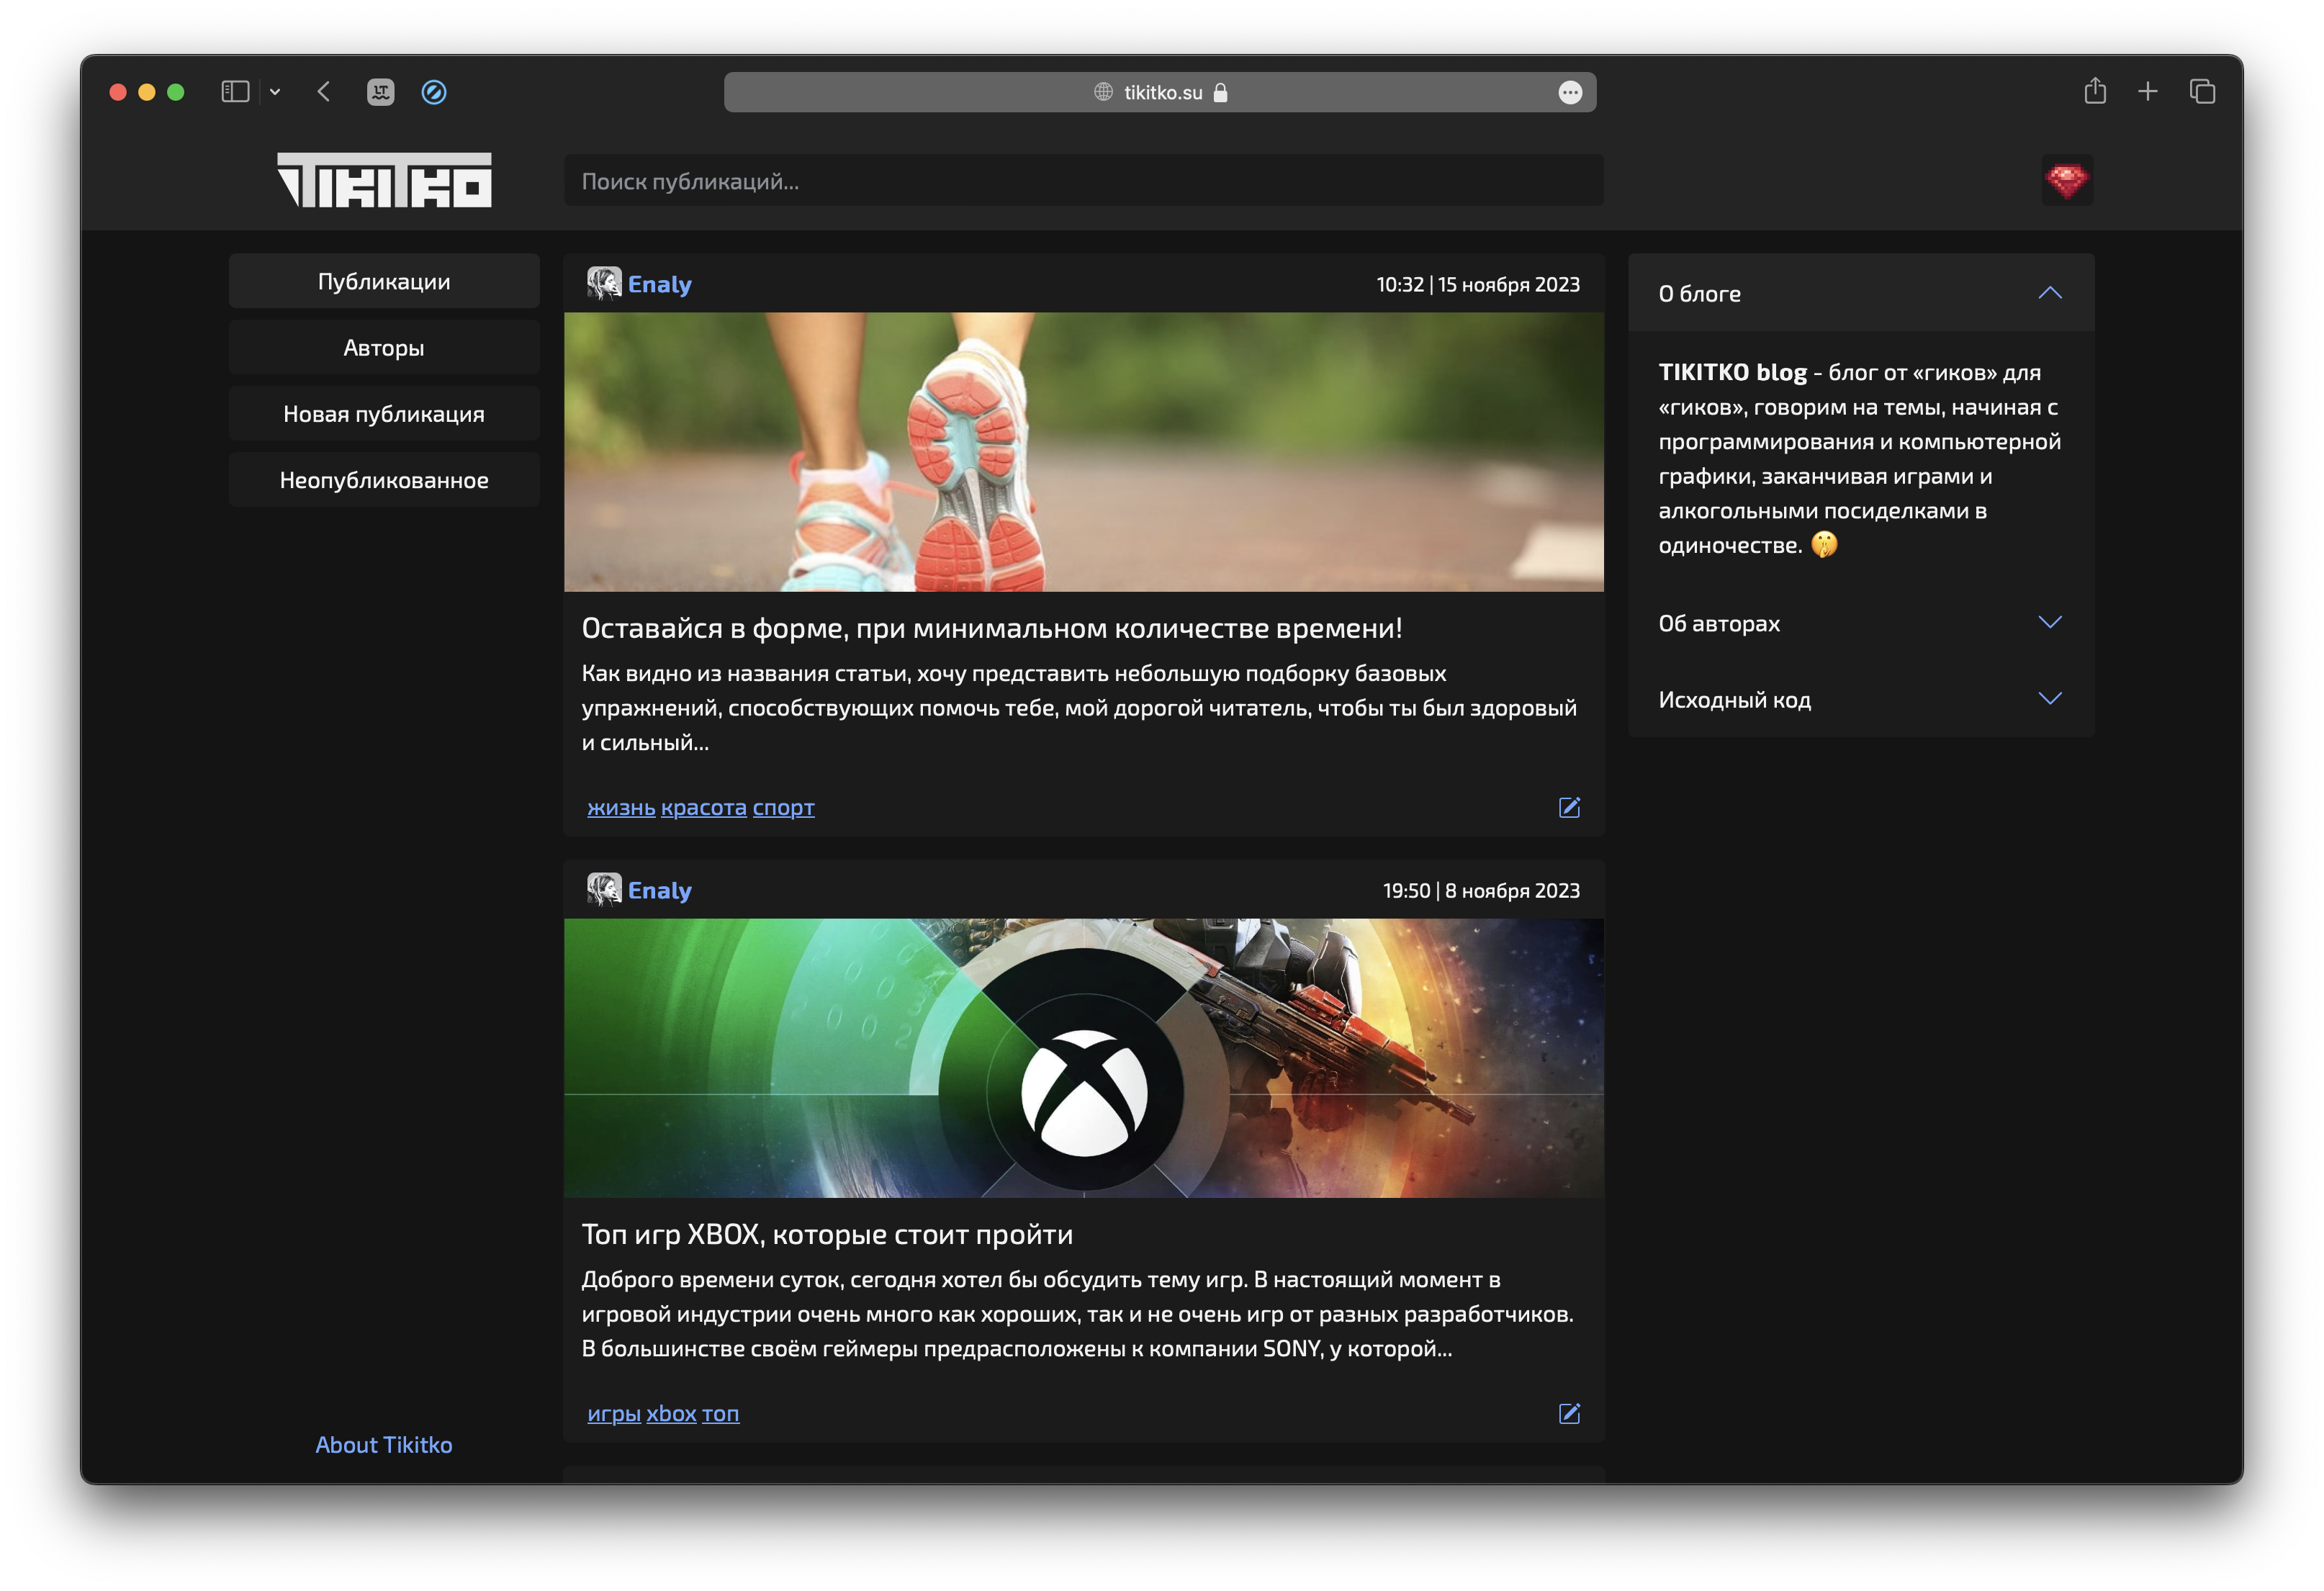2324x1591 pixels.
Task: Open a new tab with plus icon
Action: pyautogui.click(x=2147, y=92)
